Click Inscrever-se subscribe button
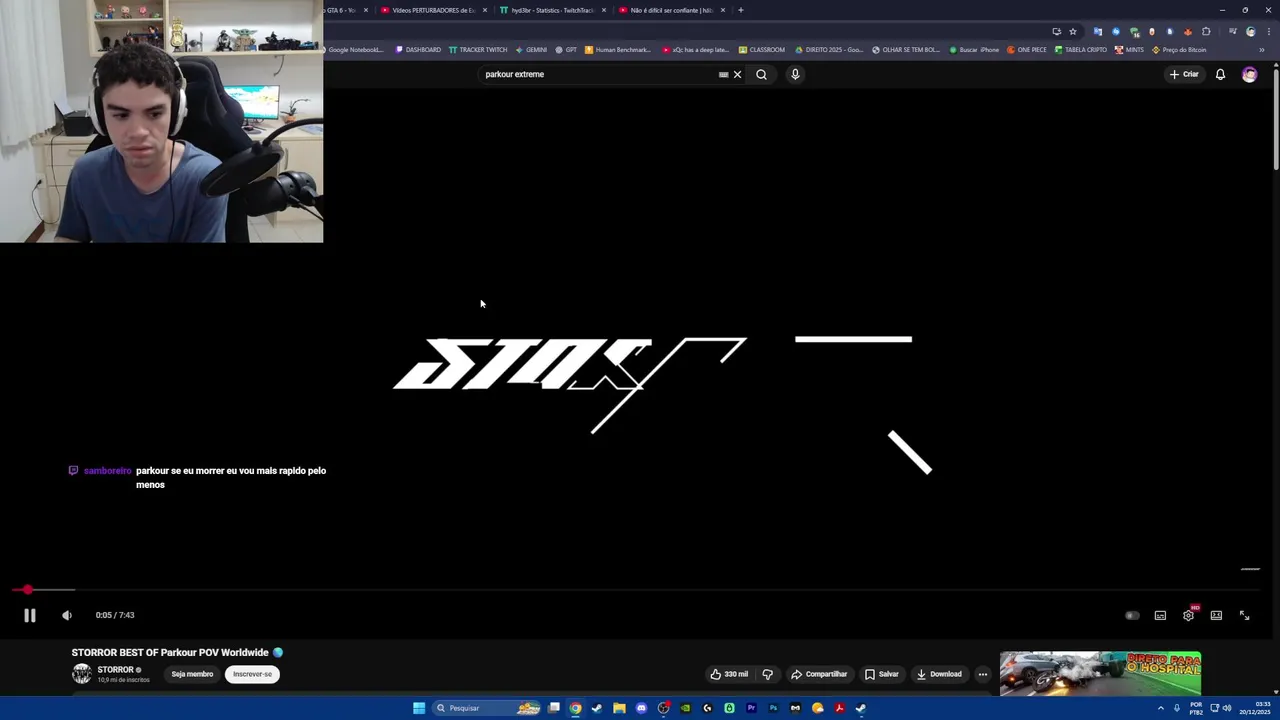This screenshot has width=1280, height=720. [252, 674]
